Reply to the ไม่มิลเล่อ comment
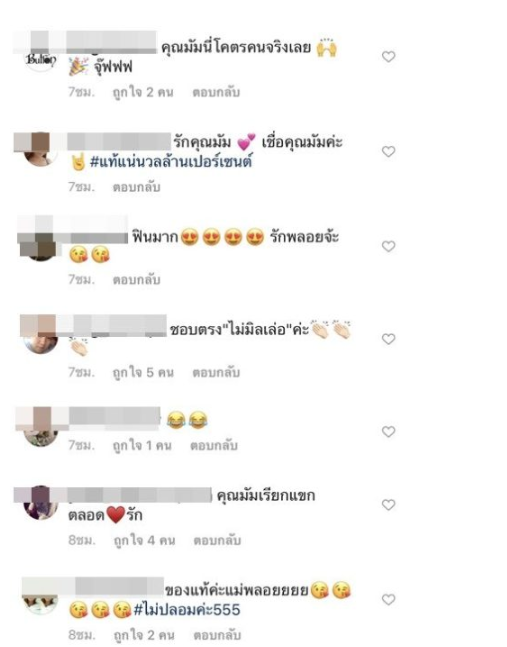The height and width of the screenshot is (647, 507). click(x=216, y=373)
